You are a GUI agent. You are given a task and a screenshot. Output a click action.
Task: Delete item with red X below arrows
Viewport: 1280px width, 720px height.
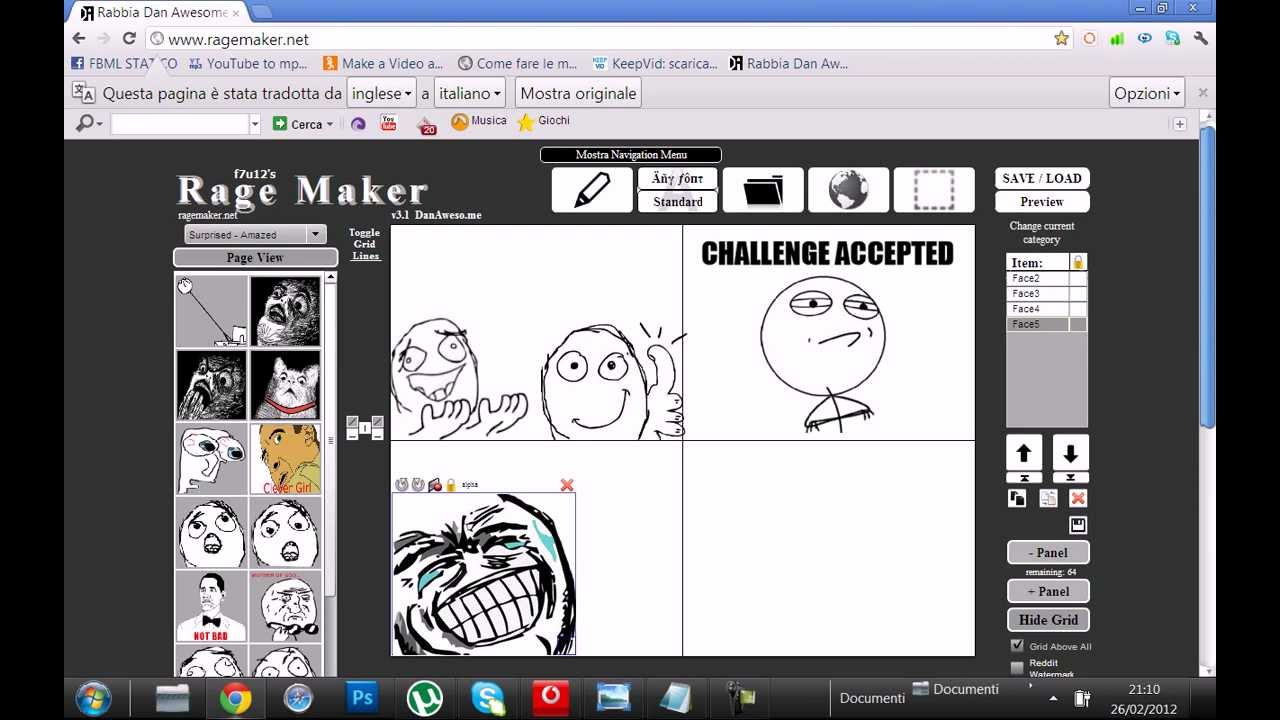tap(1078, 498)
